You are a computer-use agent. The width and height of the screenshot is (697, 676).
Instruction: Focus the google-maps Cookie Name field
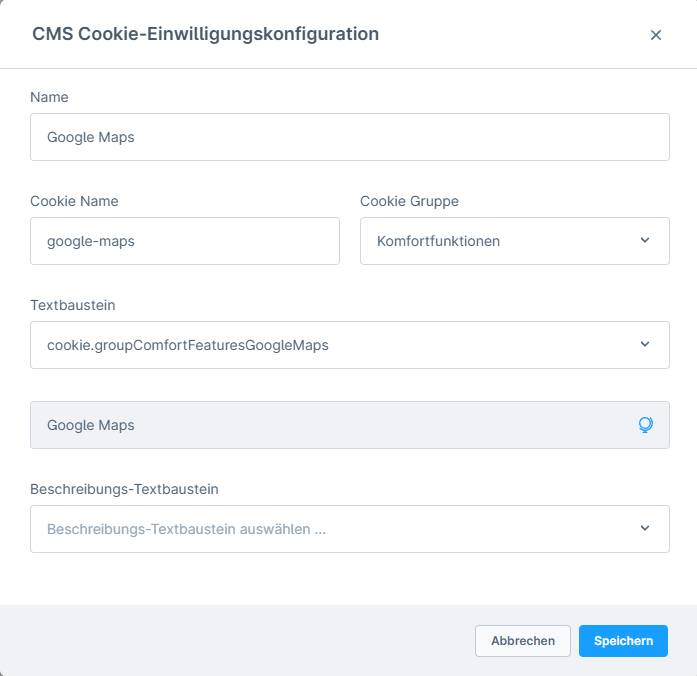[x=185, y=241]
